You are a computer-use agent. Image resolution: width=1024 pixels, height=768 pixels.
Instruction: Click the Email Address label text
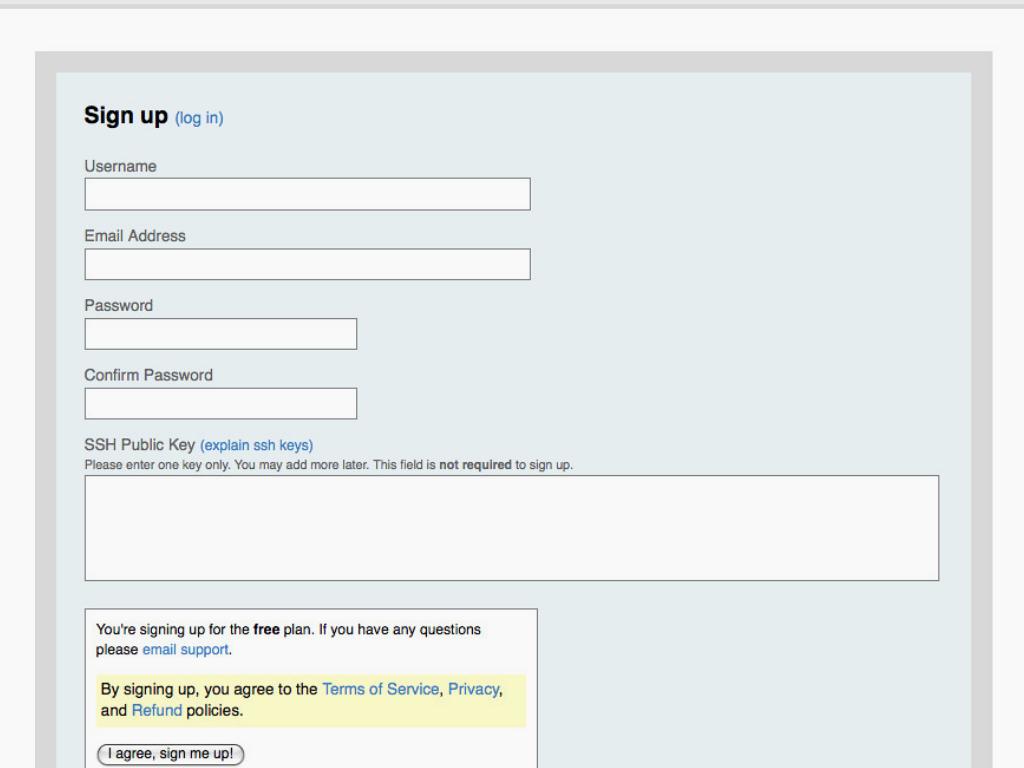(x=134, y=236)
